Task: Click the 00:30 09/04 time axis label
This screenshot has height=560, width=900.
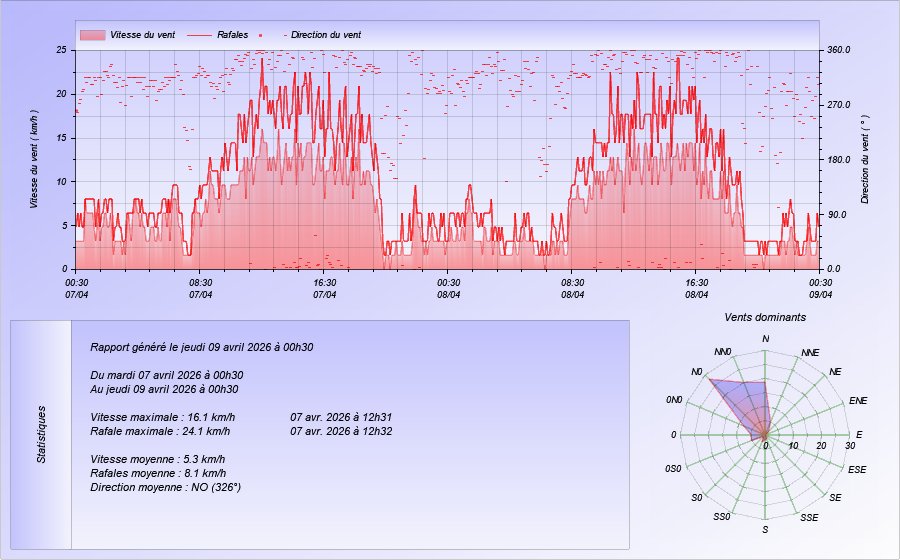Action: tap(820, 288)
